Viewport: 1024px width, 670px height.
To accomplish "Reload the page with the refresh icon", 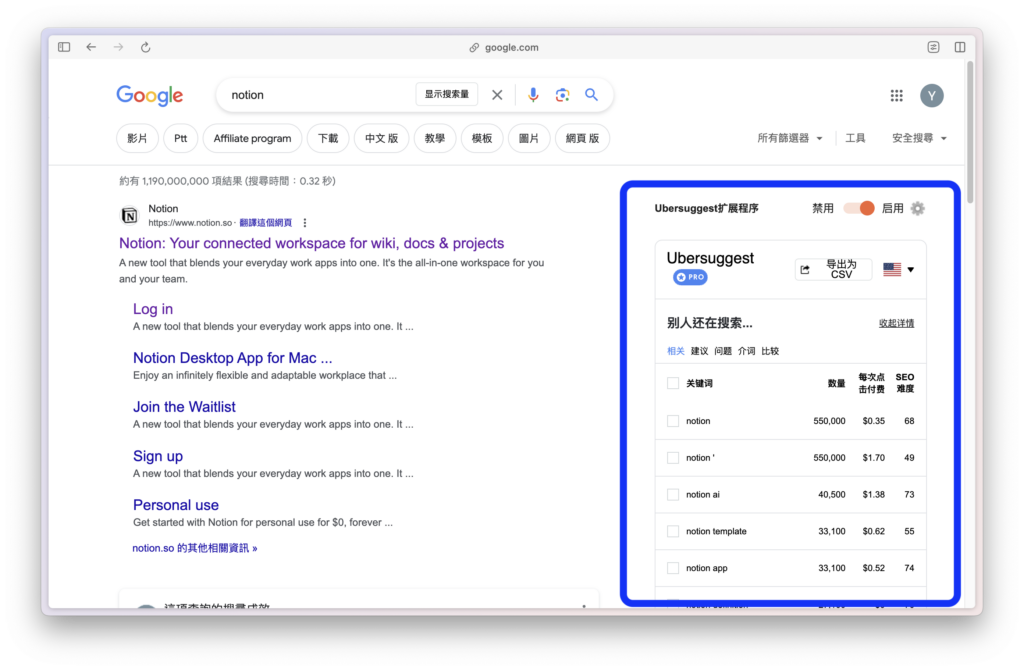I will [146, 47].
